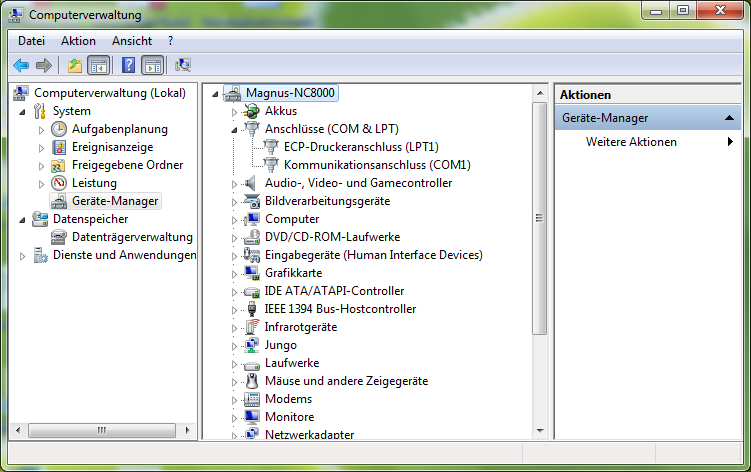Click the Monitore screen icon

click(252, 417)
